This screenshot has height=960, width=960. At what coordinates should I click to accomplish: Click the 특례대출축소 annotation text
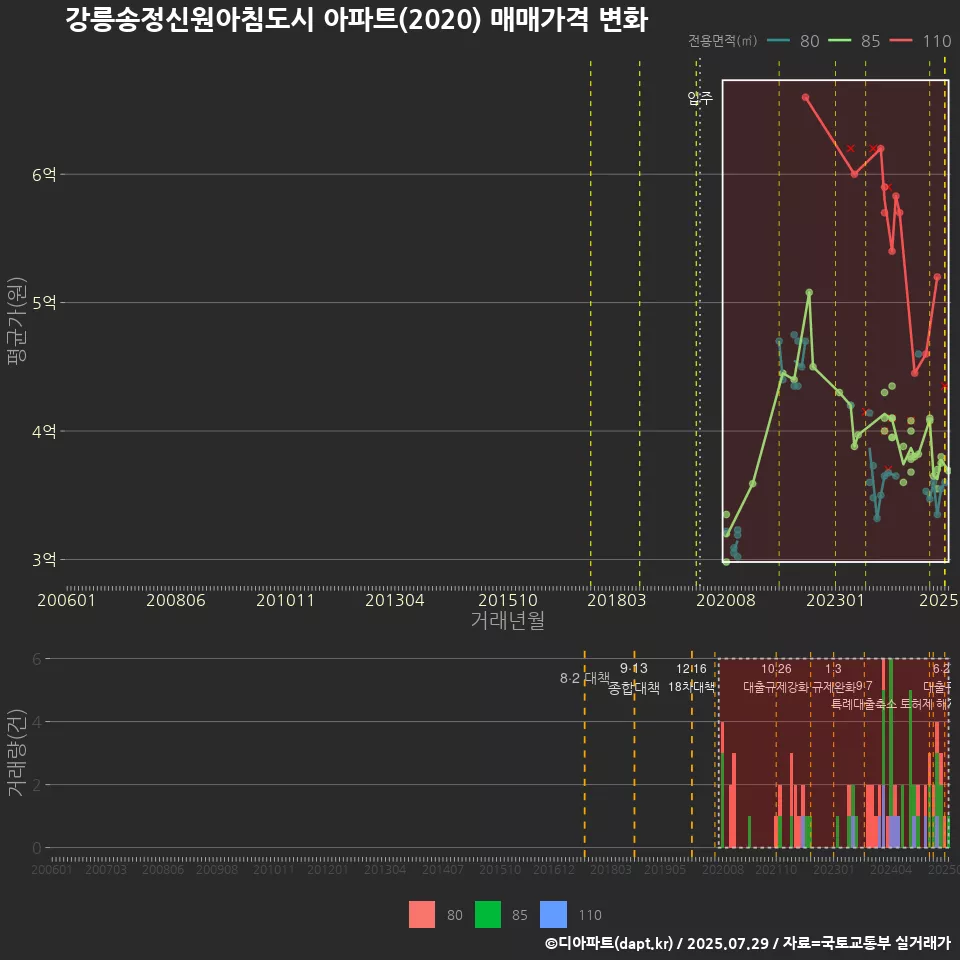[864, 704]
